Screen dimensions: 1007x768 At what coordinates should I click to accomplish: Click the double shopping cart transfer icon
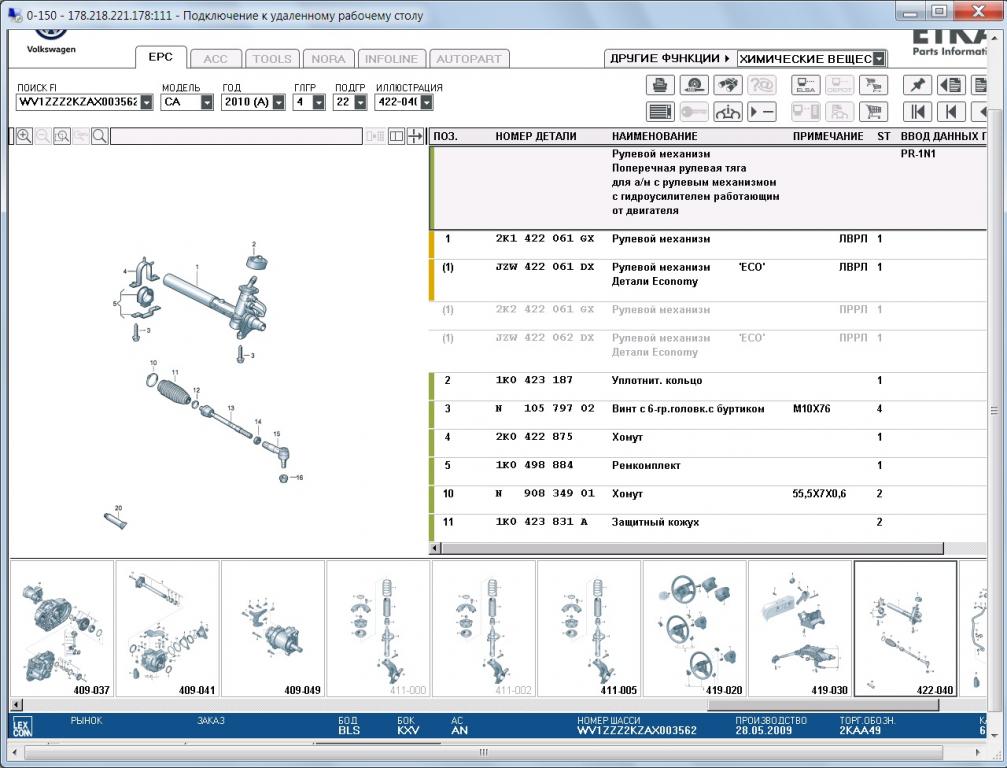pos(873,85)
